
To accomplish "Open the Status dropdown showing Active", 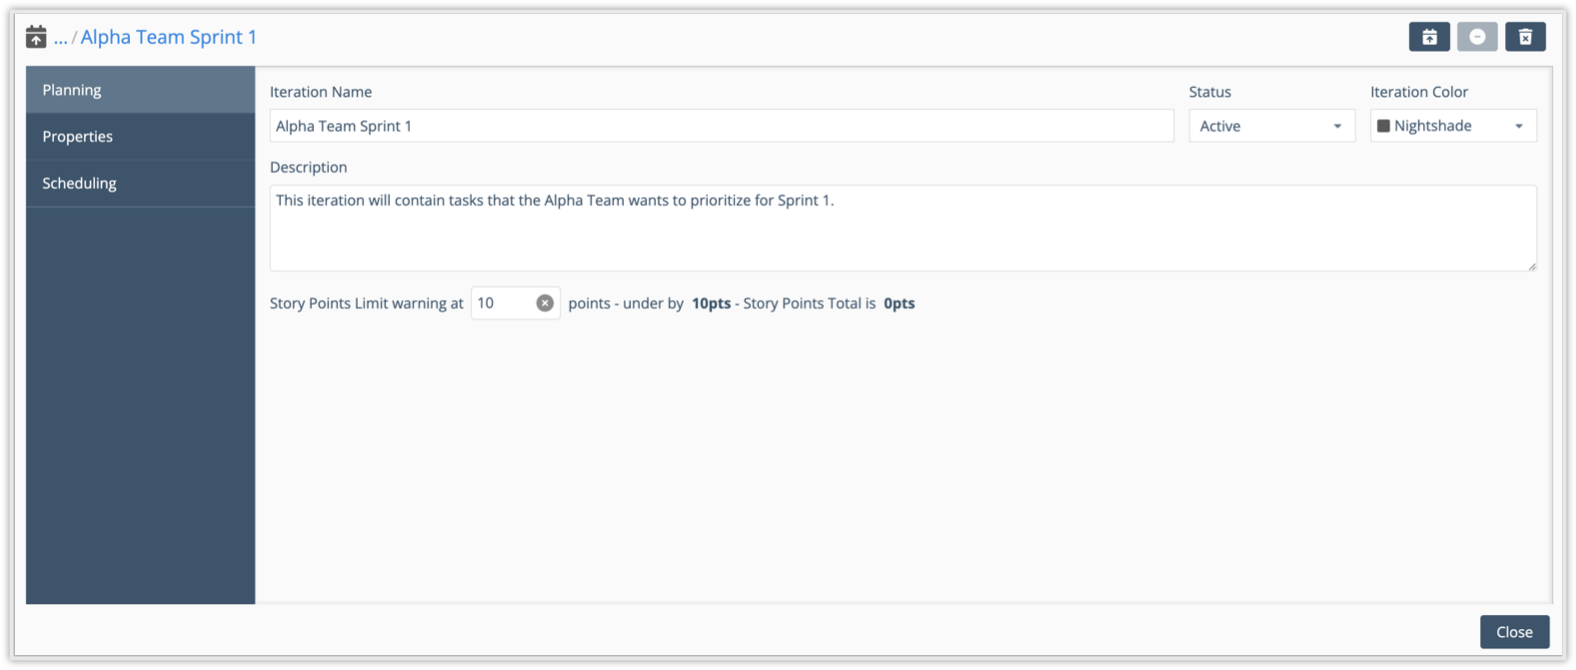I will click(1270, 126).
